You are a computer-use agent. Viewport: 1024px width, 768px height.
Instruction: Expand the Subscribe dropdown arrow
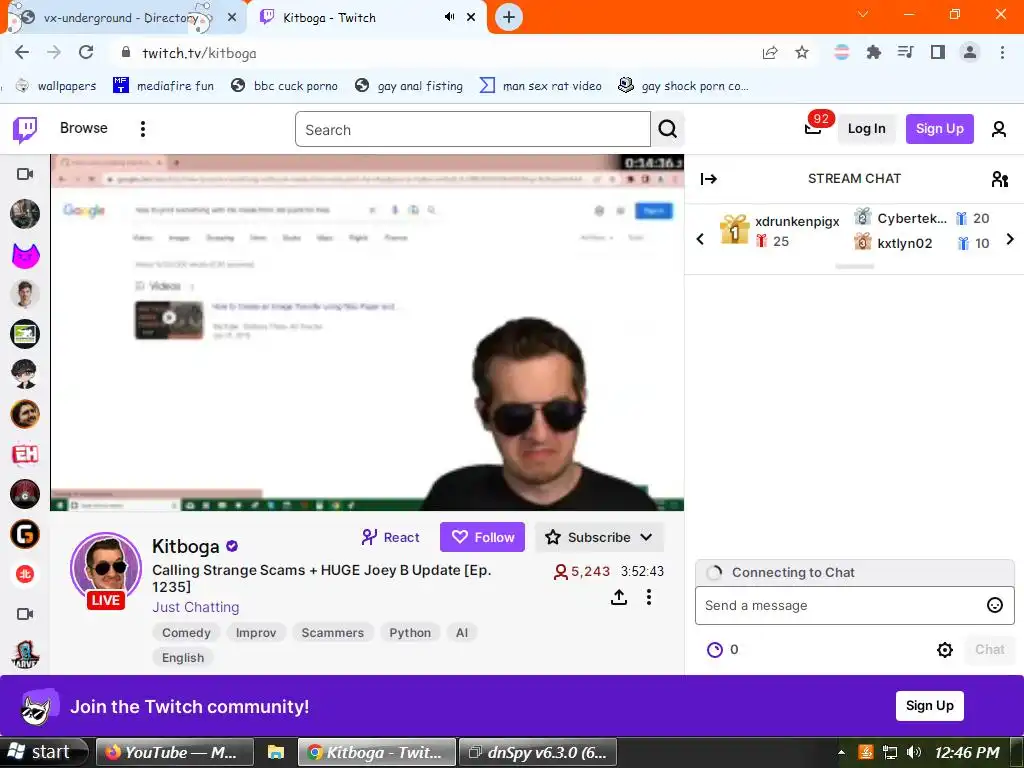pyautogui.click(x=646, y=537)
